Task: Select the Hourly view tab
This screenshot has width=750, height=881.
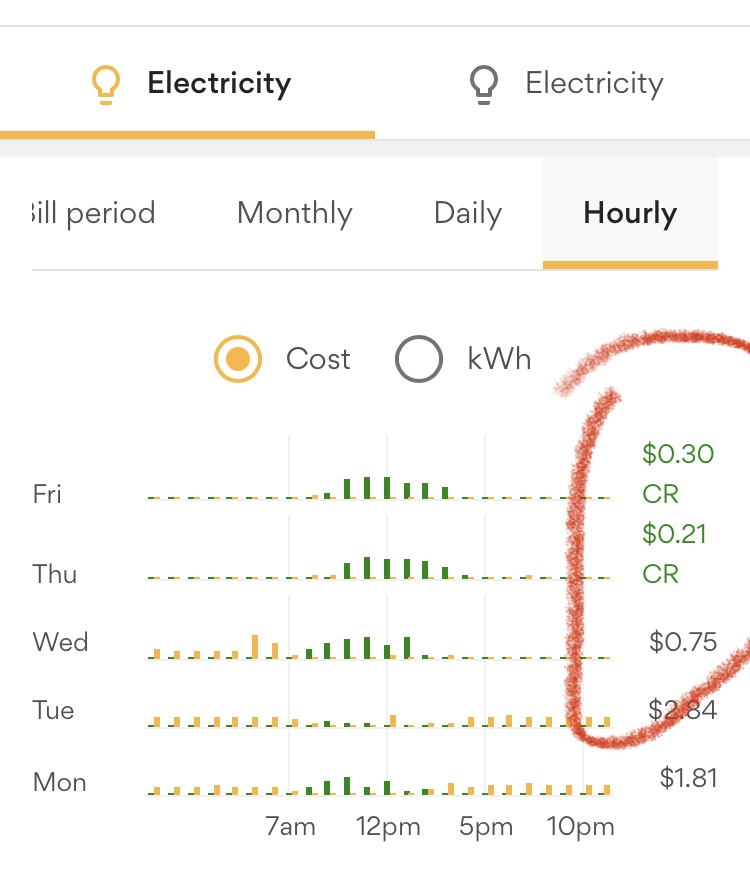Action: tap(630, 213)
